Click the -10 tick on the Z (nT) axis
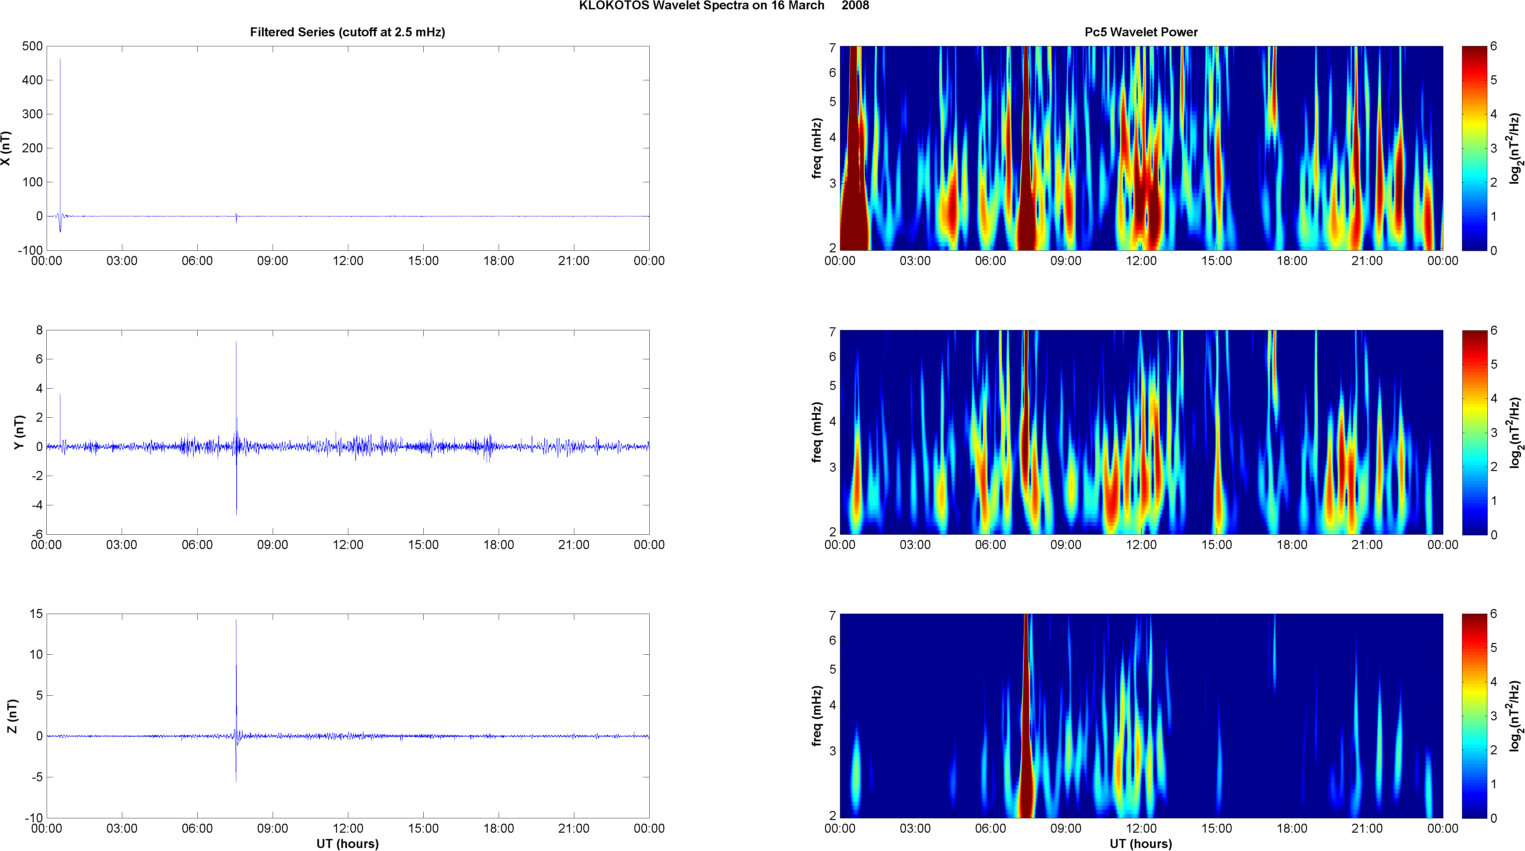 pos(34,818)
